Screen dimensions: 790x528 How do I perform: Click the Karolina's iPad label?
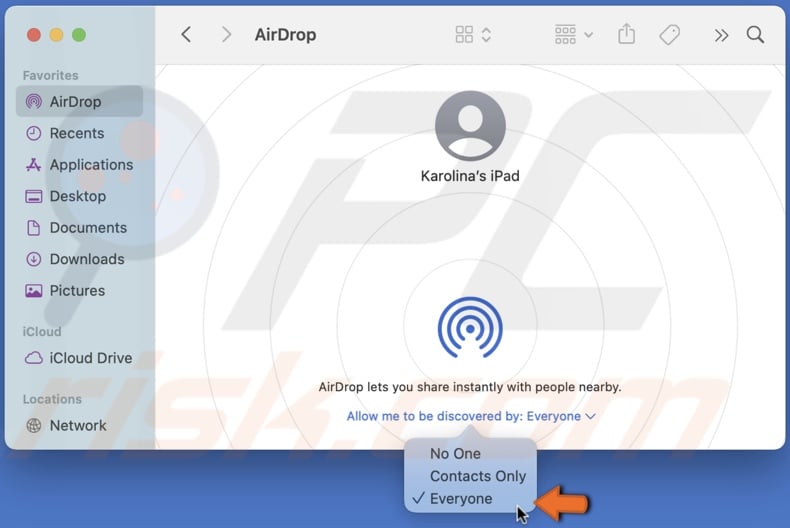click(x=470, y=176)
